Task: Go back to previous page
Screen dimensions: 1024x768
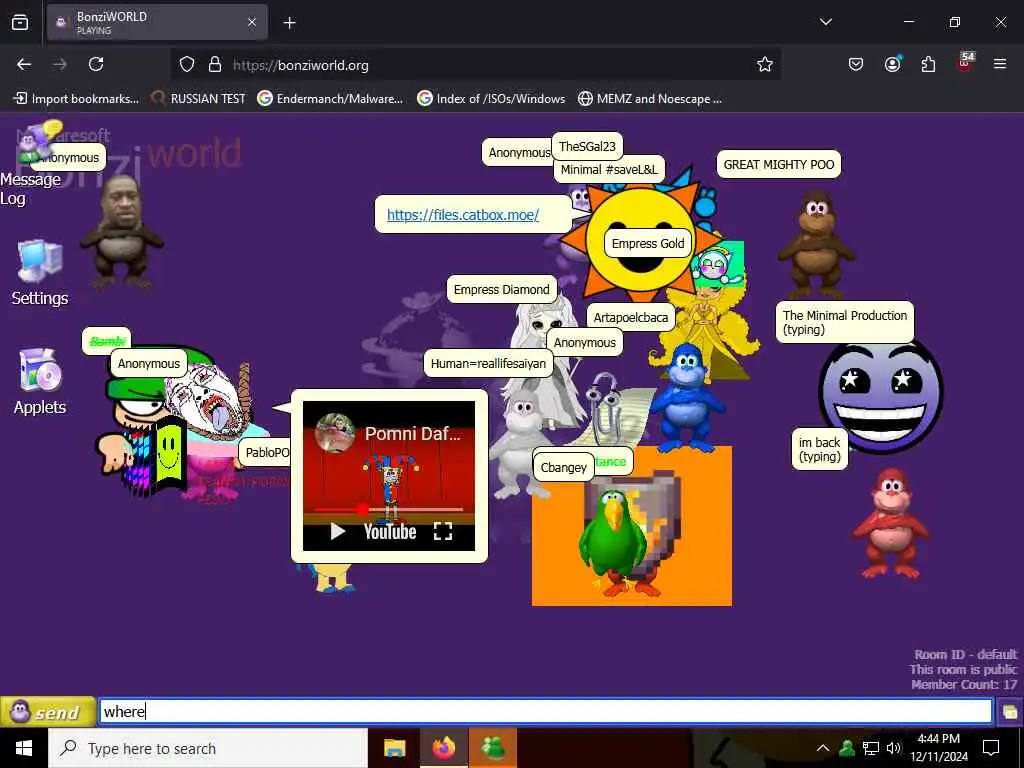Action: click(24, 65)
